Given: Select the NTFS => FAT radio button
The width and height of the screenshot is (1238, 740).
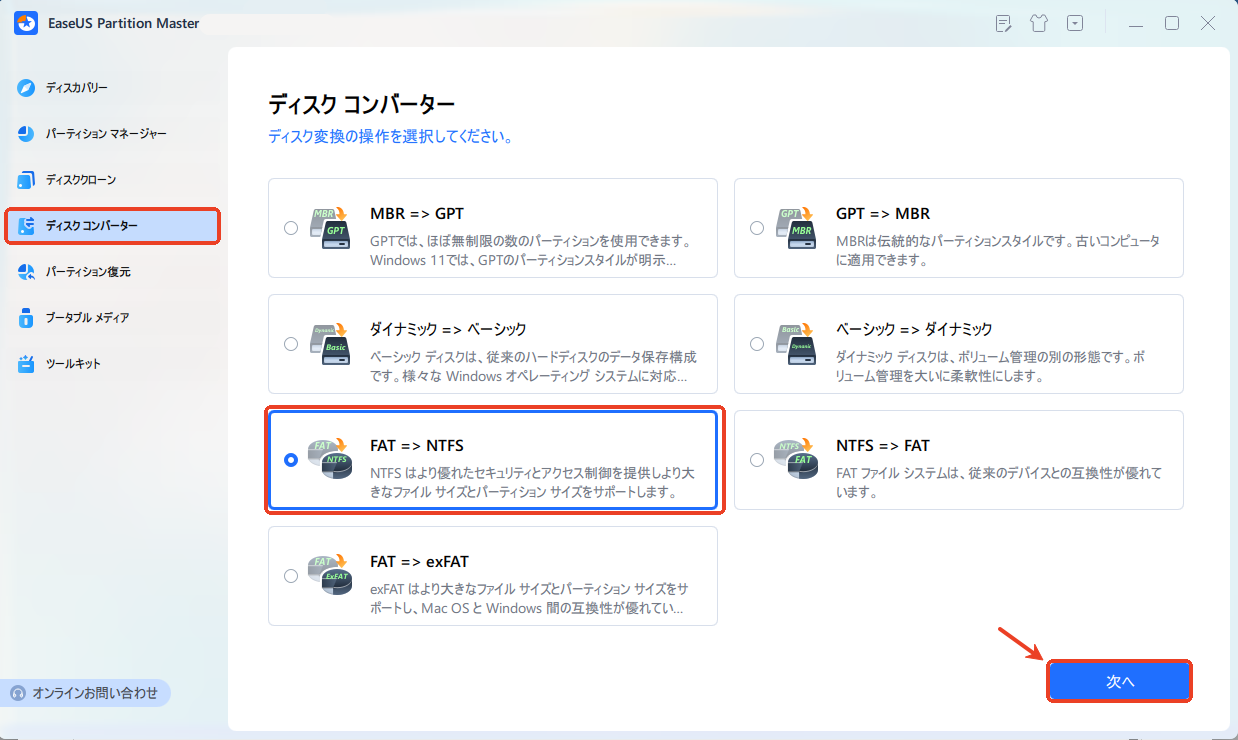Looking at the screenshot, I should [756, 460].
